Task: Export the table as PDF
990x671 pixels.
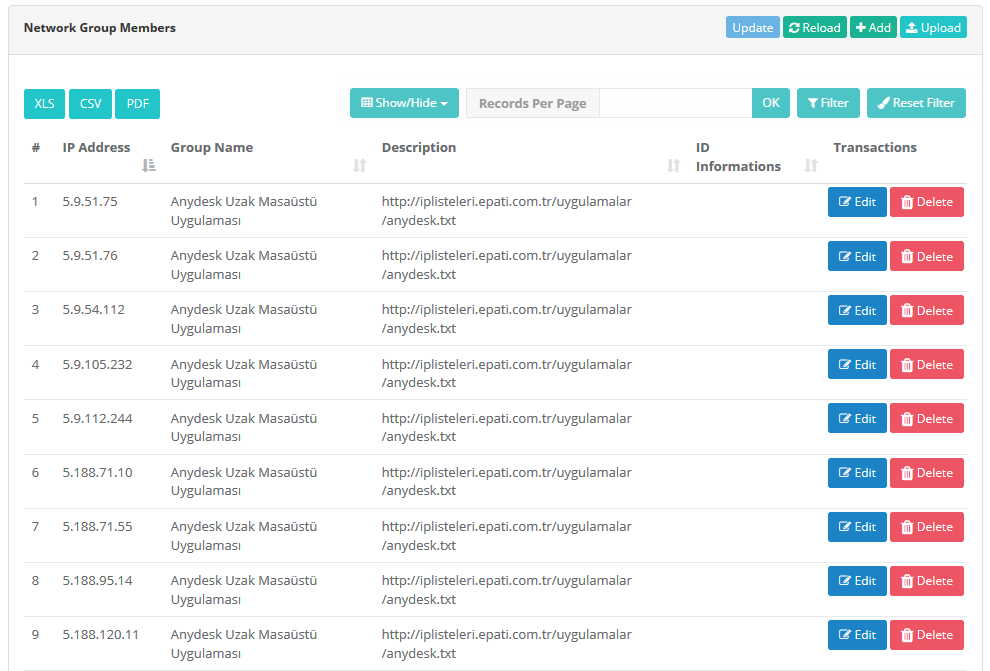Action: pyautogui.click(x=138, y=104)
